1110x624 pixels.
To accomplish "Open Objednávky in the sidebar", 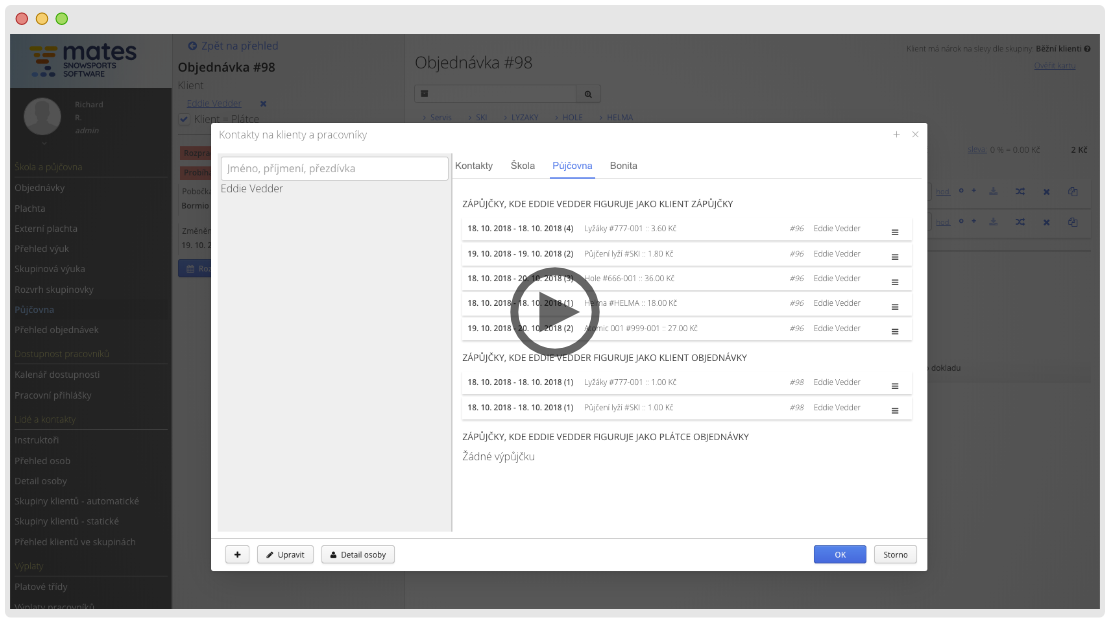I will (40, 188).
